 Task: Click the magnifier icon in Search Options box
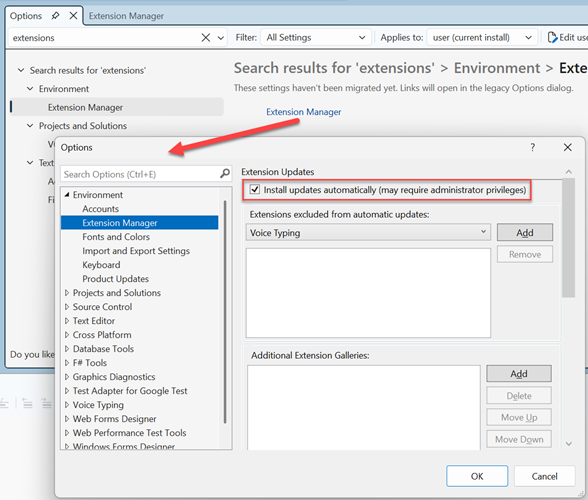[225, 174]
